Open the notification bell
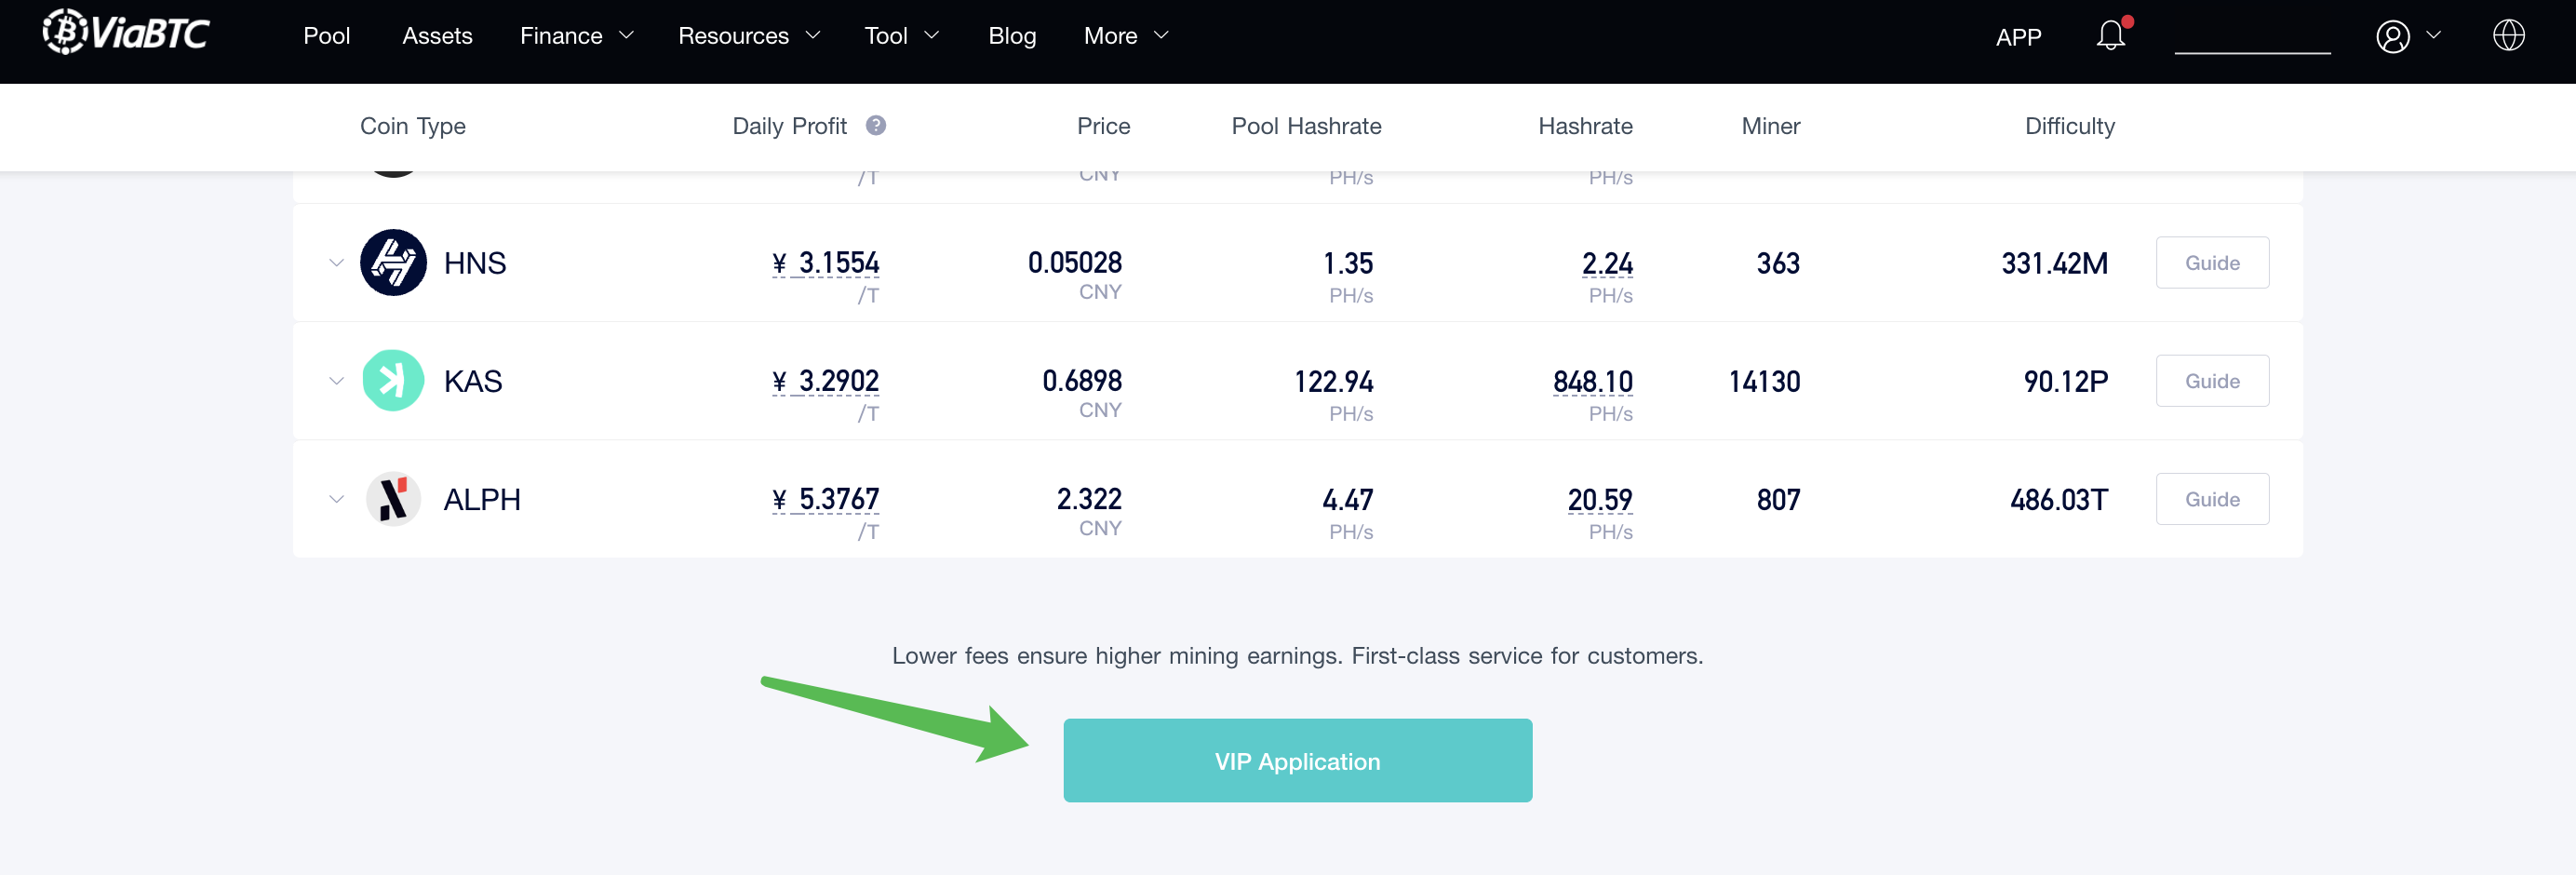This screenshot has height=875, width=2576. point(2110,35)
